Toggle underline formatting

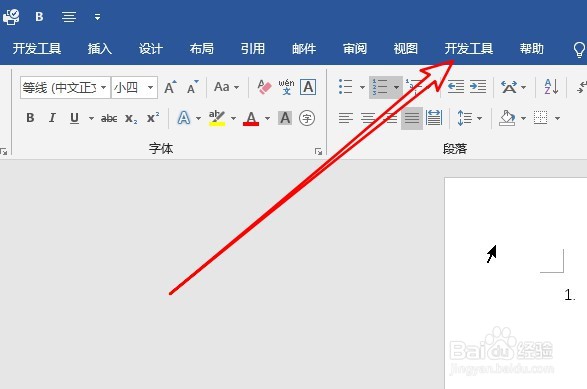(74, 118)
